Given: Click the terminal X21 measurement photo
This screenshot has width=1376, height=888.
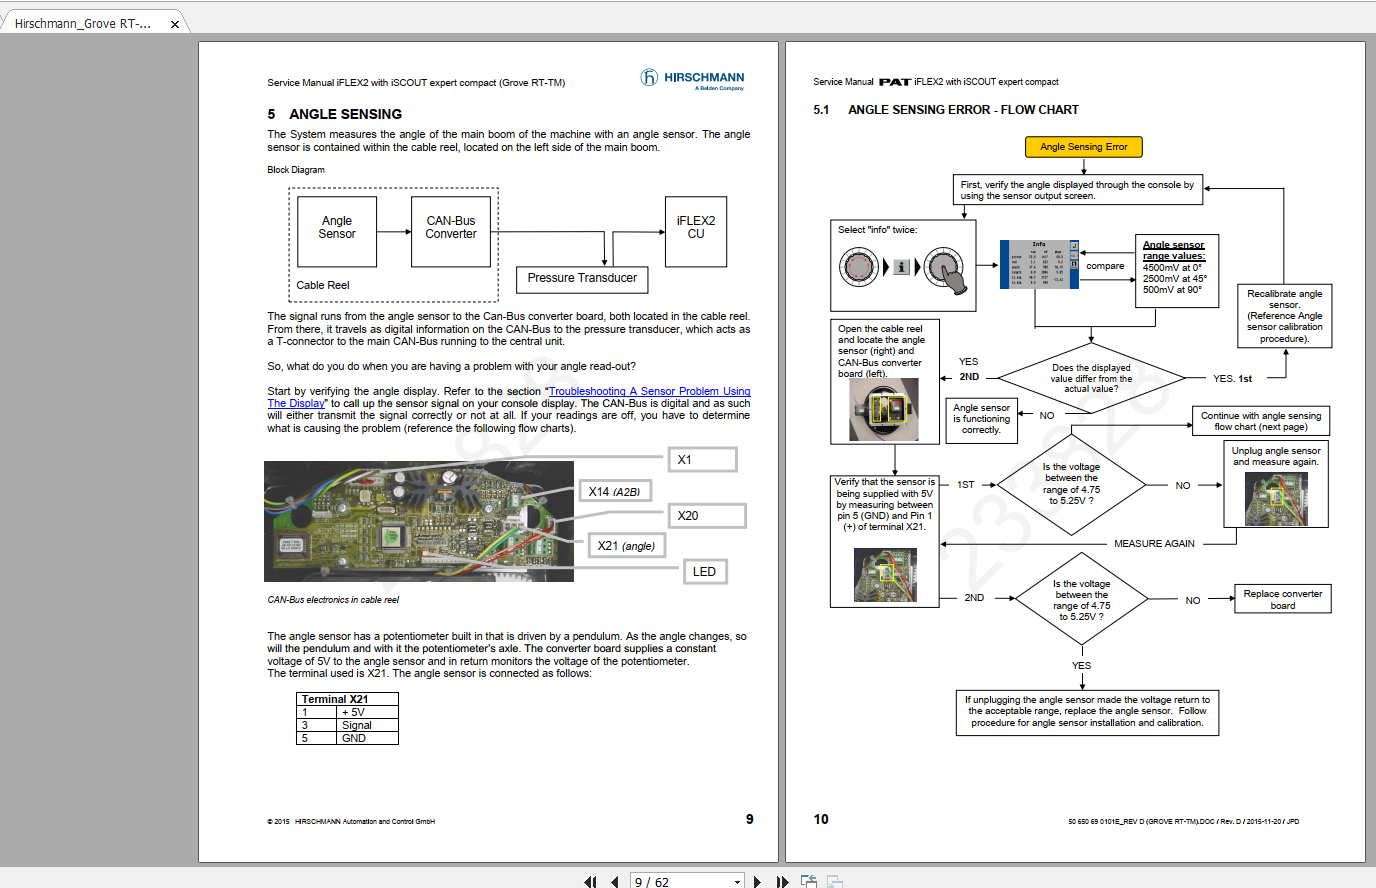Looking at the screenshot, I should (x=885, y=574).
